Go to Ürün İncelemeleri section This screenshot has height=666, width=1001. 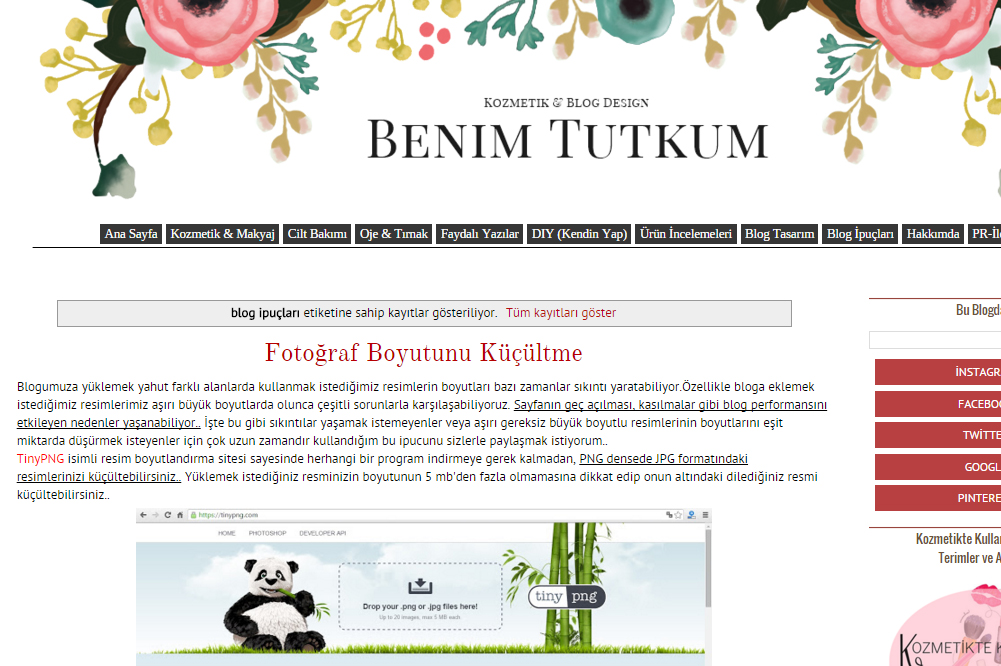tap(686, 234)
